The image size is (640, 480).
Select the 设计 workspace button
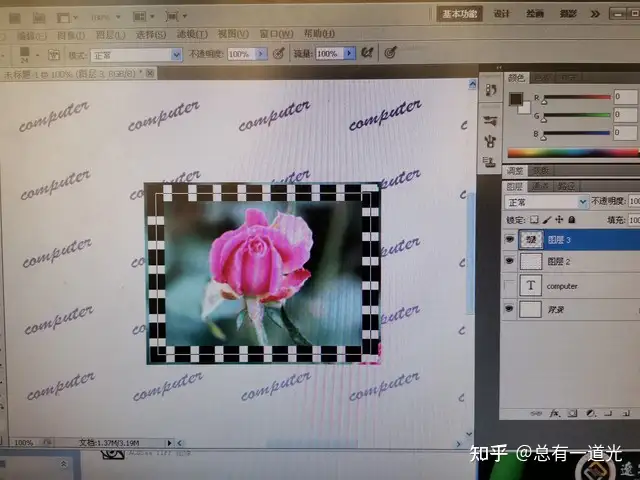click(502, 14)
